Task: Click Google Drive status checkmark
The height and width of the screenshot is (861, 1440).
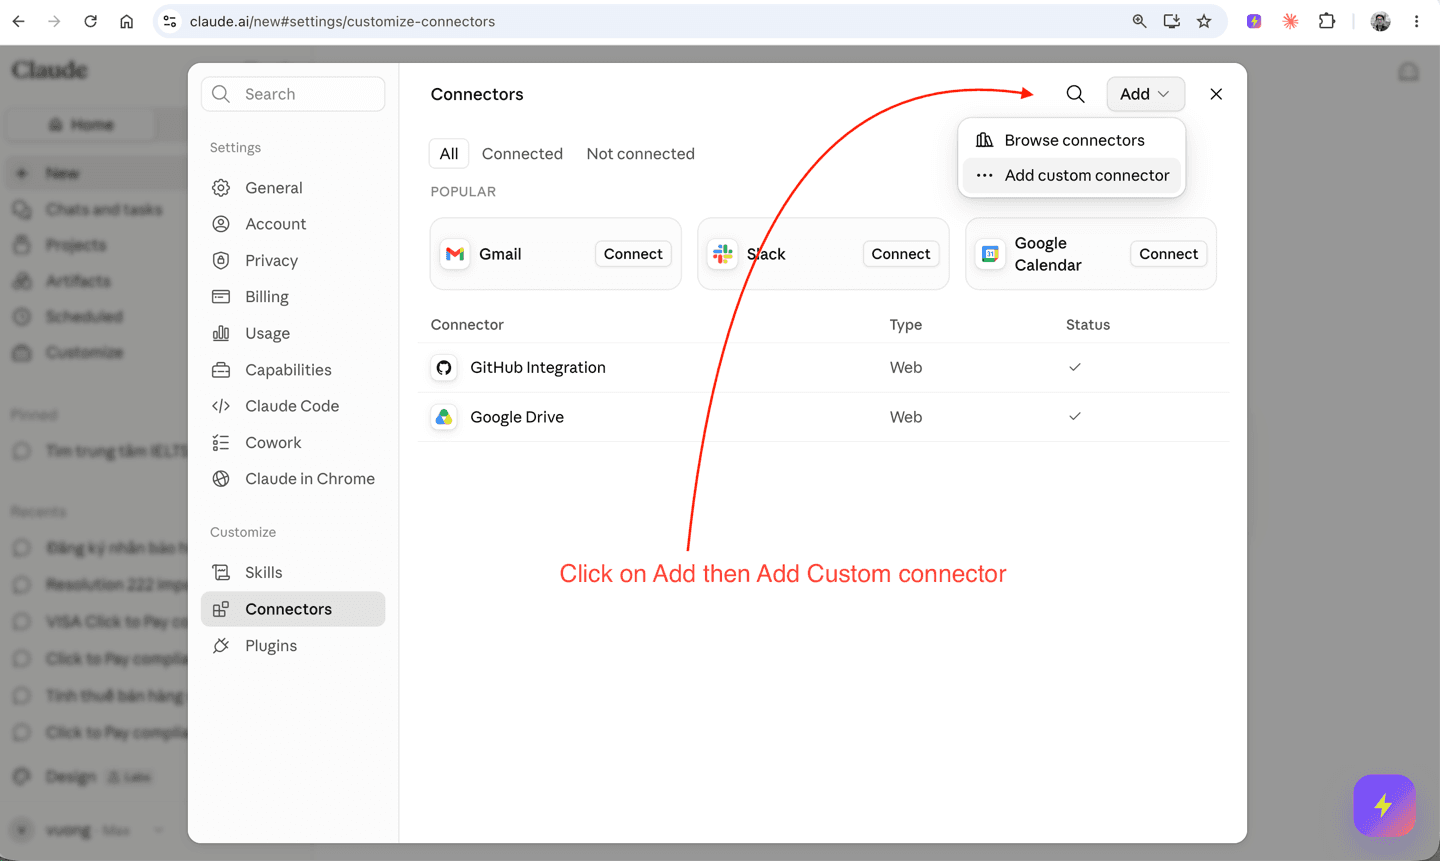Action: point(1075,416)
